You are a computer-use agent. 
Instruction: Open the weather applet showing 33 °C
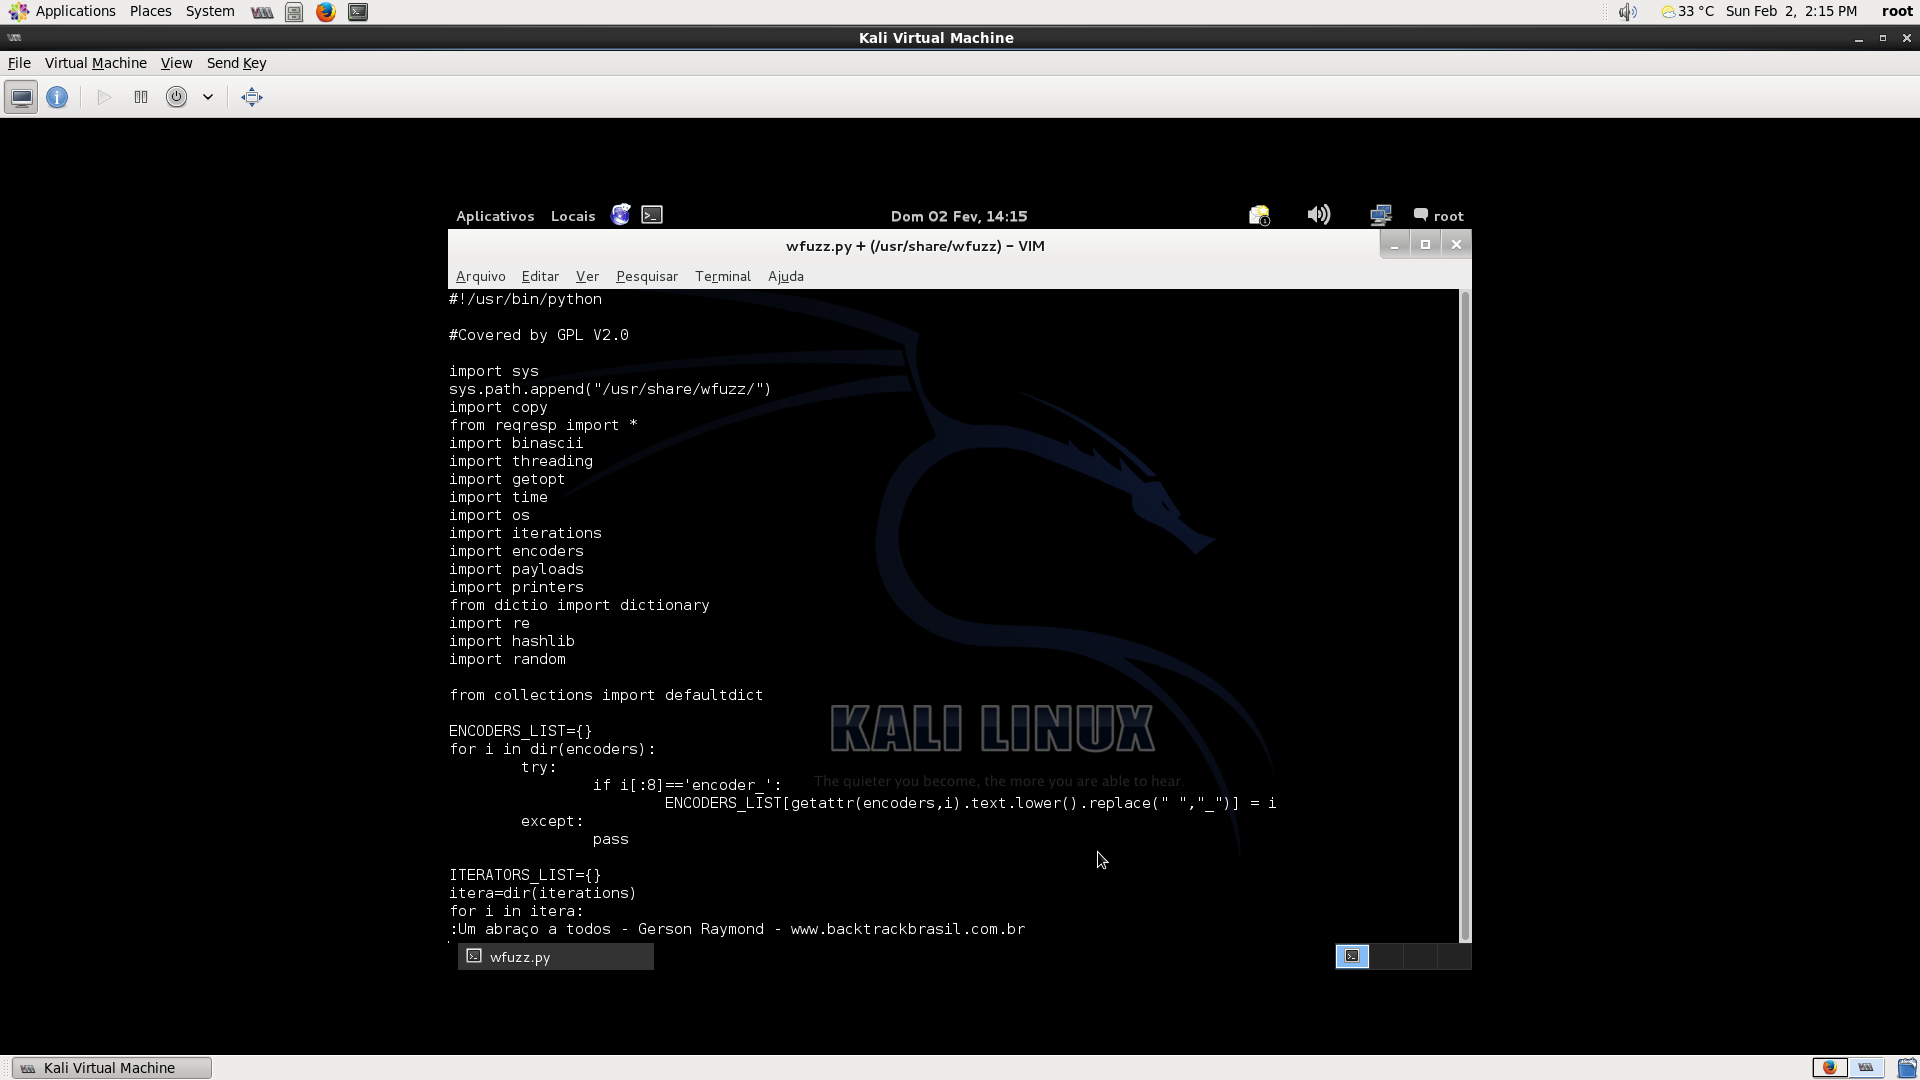(x=1687, y=11)
